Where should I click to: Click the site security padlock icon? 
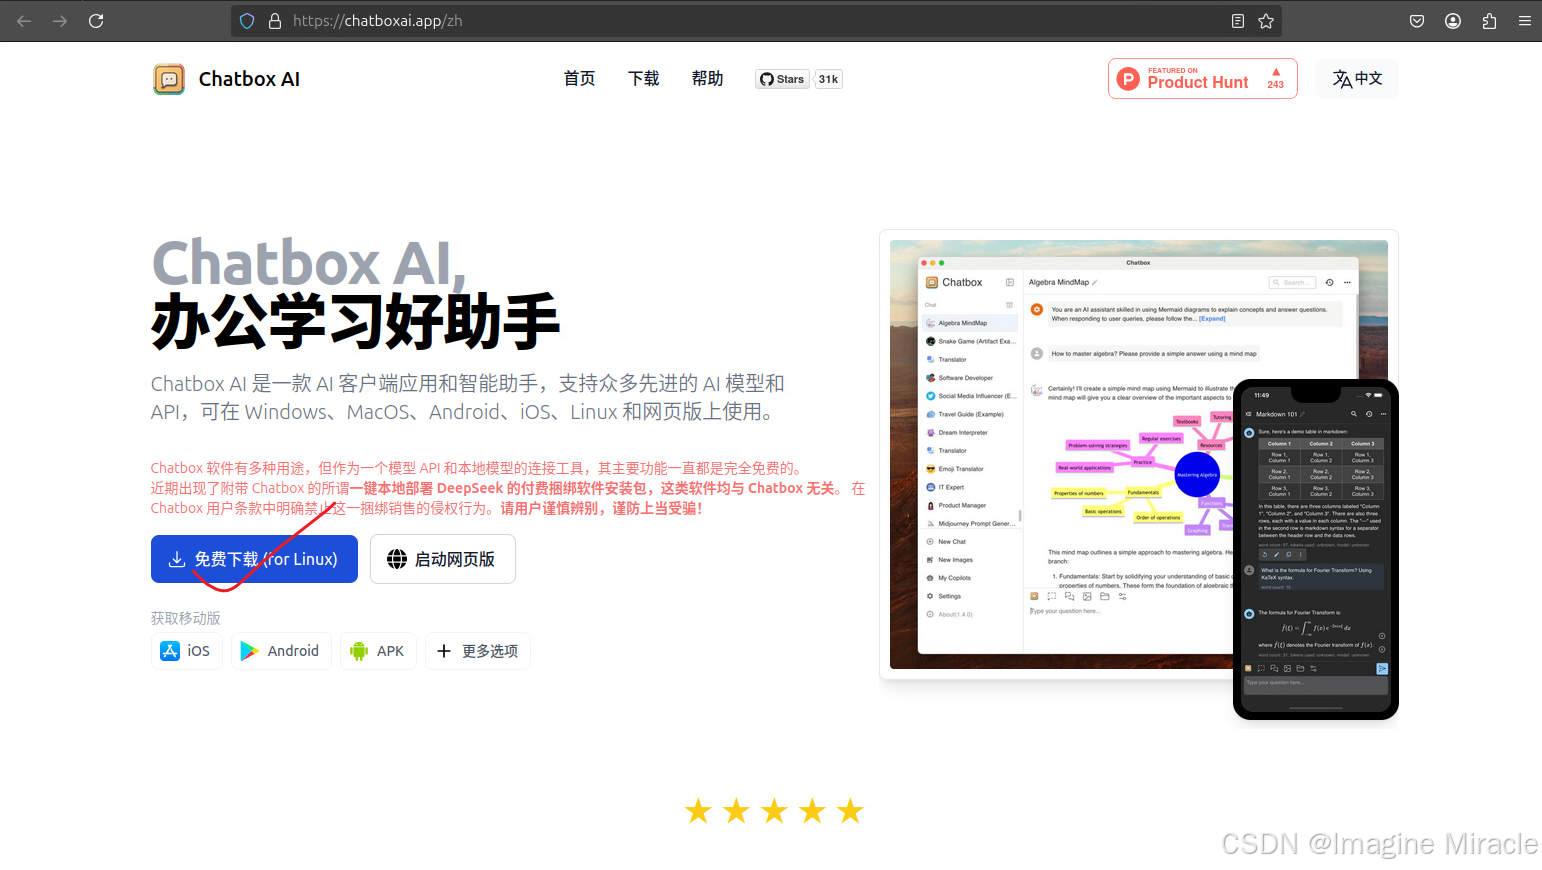point(275,21)
